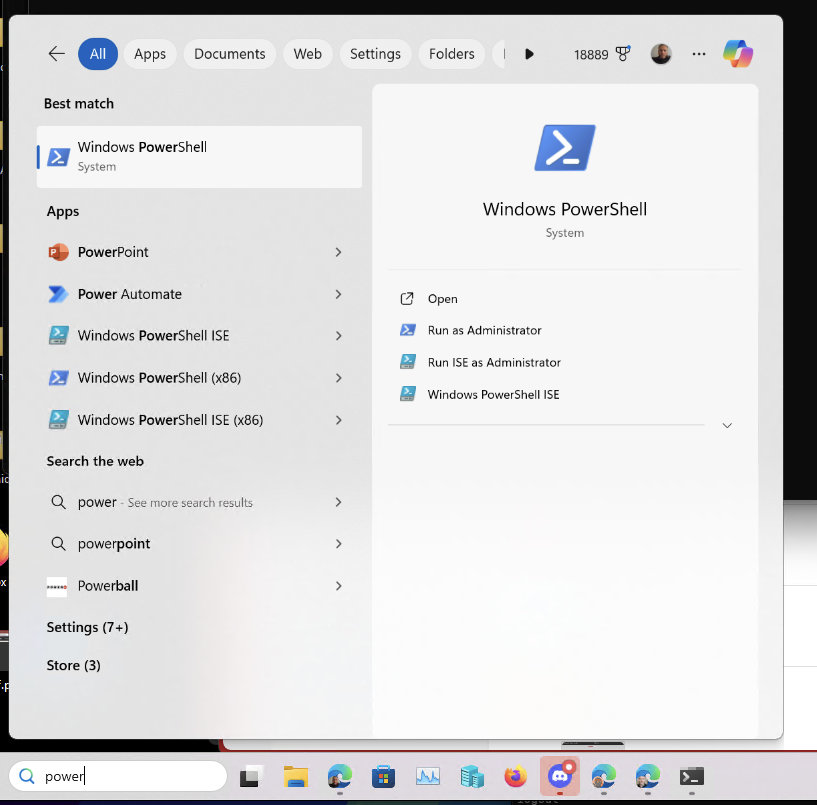817x805 pixels.
Task: Click the back arrow in search panel
Action: 57,54
